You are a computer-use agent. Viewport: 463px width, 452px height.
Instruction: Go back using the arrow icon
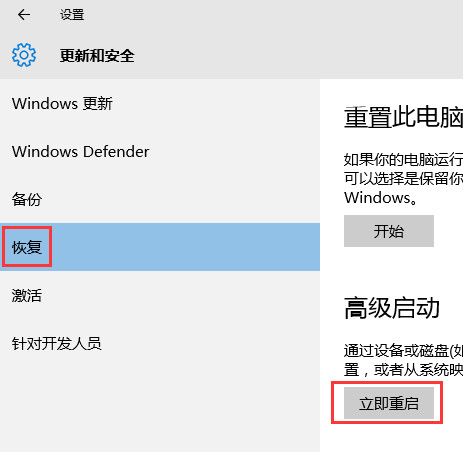pyautogui.click(x=24, y=15)
